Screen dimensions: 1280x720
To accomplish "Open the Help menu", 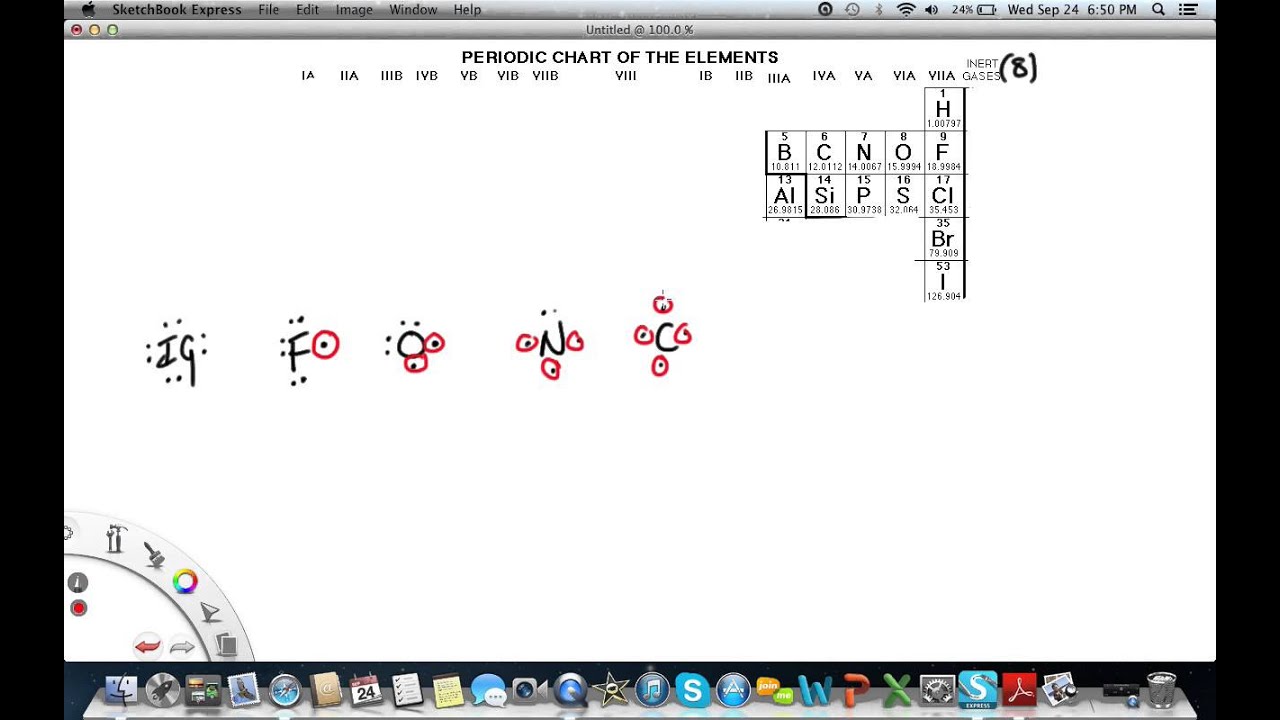I will pyautogui.click(x=467, y=9).
